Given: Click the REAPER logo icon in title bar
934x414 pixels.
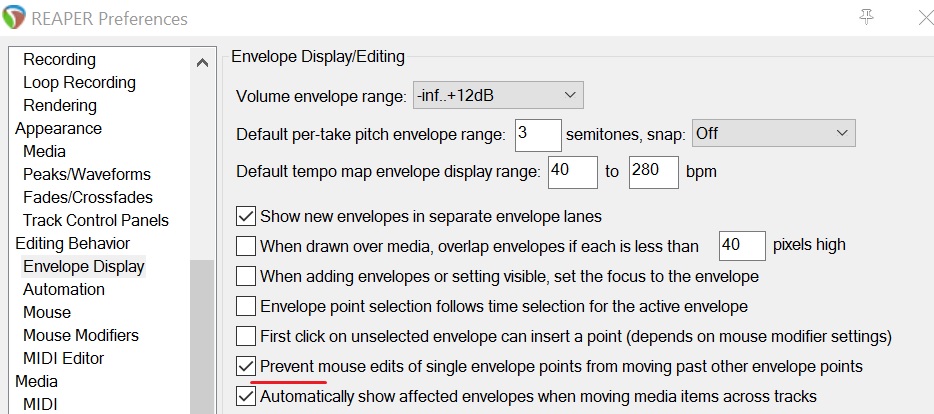Looking at the screenshot, I should (17, 19).
